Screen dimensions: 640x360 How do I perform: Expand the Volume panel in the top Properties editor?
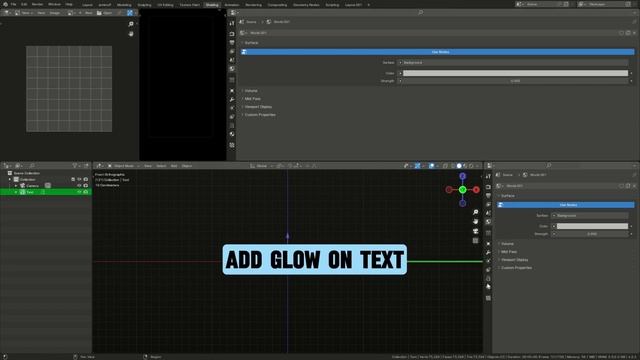(251, 91)
